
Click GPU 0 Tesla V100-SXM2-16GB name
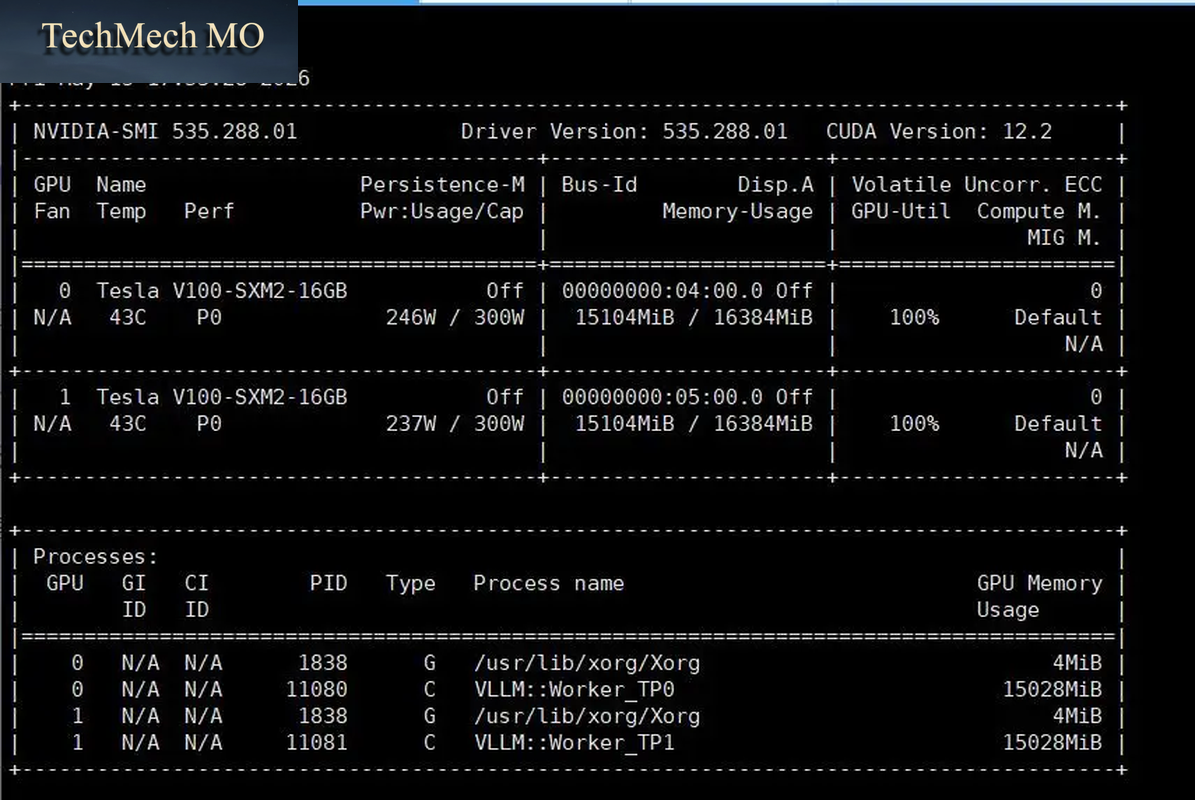pyautogui.click(x=221, y=291)
